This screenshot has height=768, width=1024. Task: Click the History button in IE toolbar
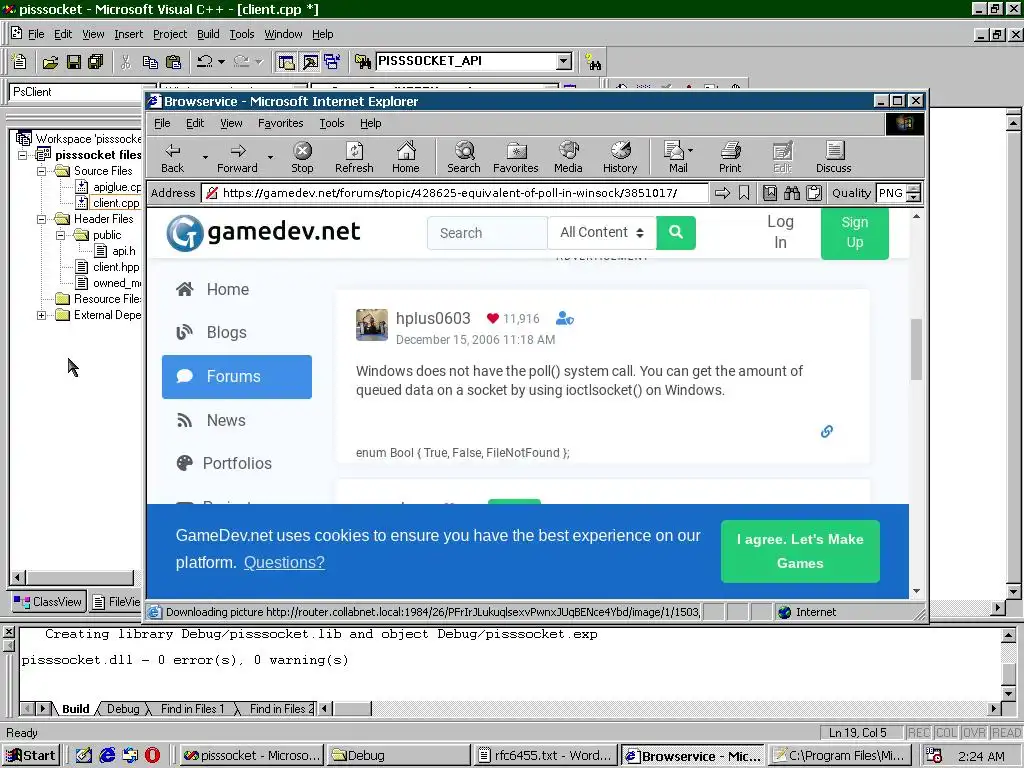tap(620, 158)
